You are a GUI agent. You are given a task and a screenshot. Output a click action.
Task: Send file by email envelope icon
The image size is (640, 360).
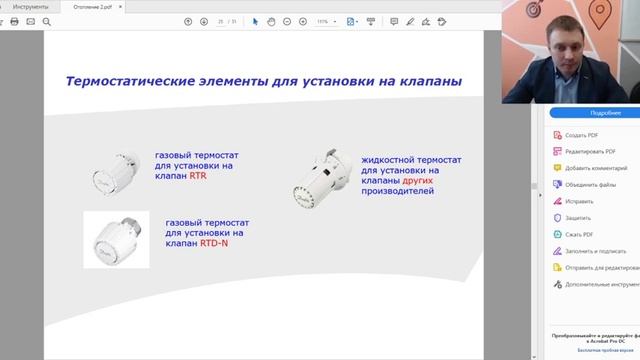[31, 22]
